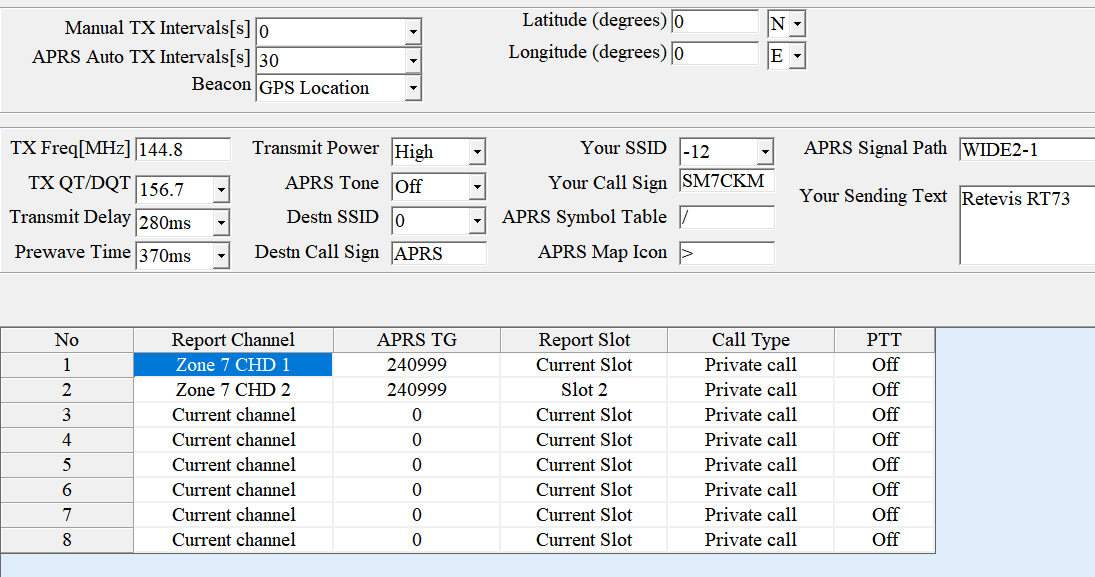1095x577 pixels.
Task: Open the Manual TX Intervals dropdown
Action: click(x=412, y=32)
